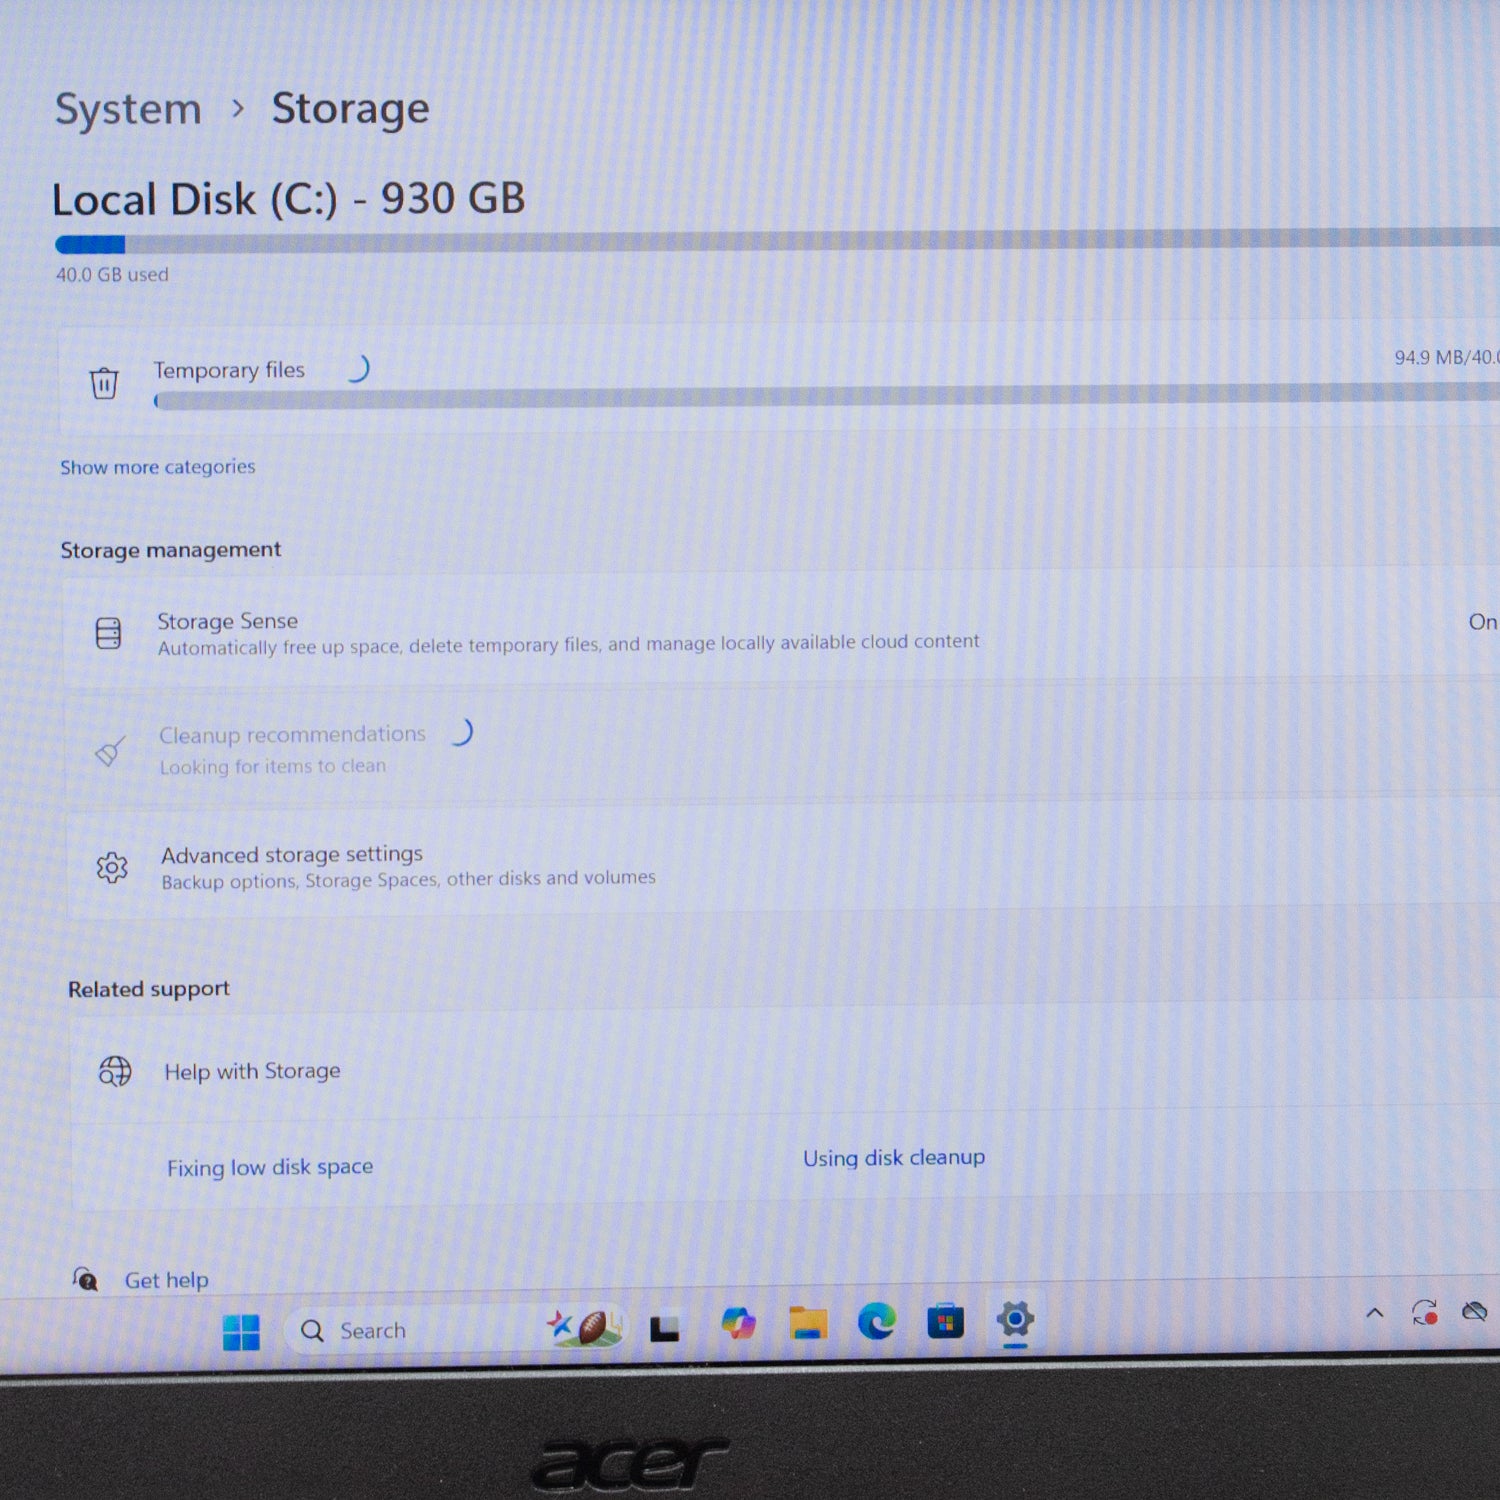Open the football widget in taskbar
This screenshot has height=1500, width=1500.
[x=585, y=1328]
